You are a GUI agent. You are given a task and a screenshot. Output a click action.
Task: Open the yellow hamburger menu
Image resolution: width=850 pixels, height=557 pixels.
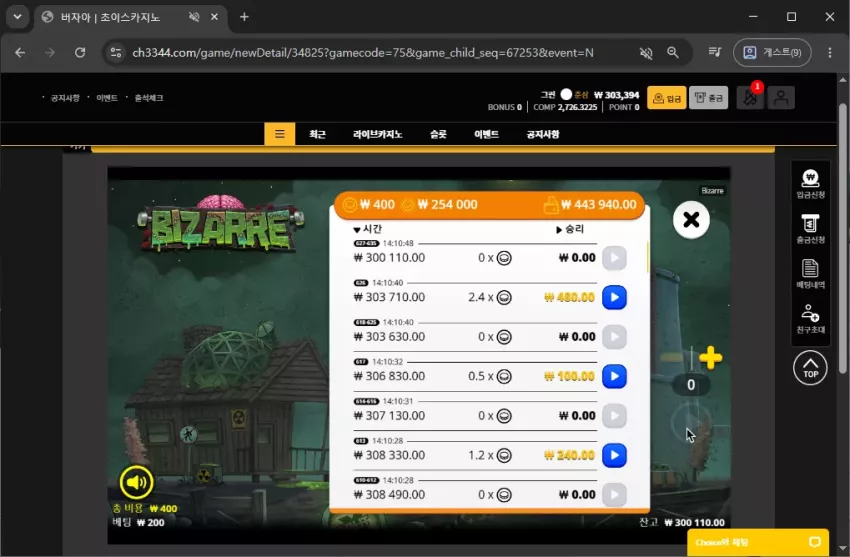tap(280, 134)
